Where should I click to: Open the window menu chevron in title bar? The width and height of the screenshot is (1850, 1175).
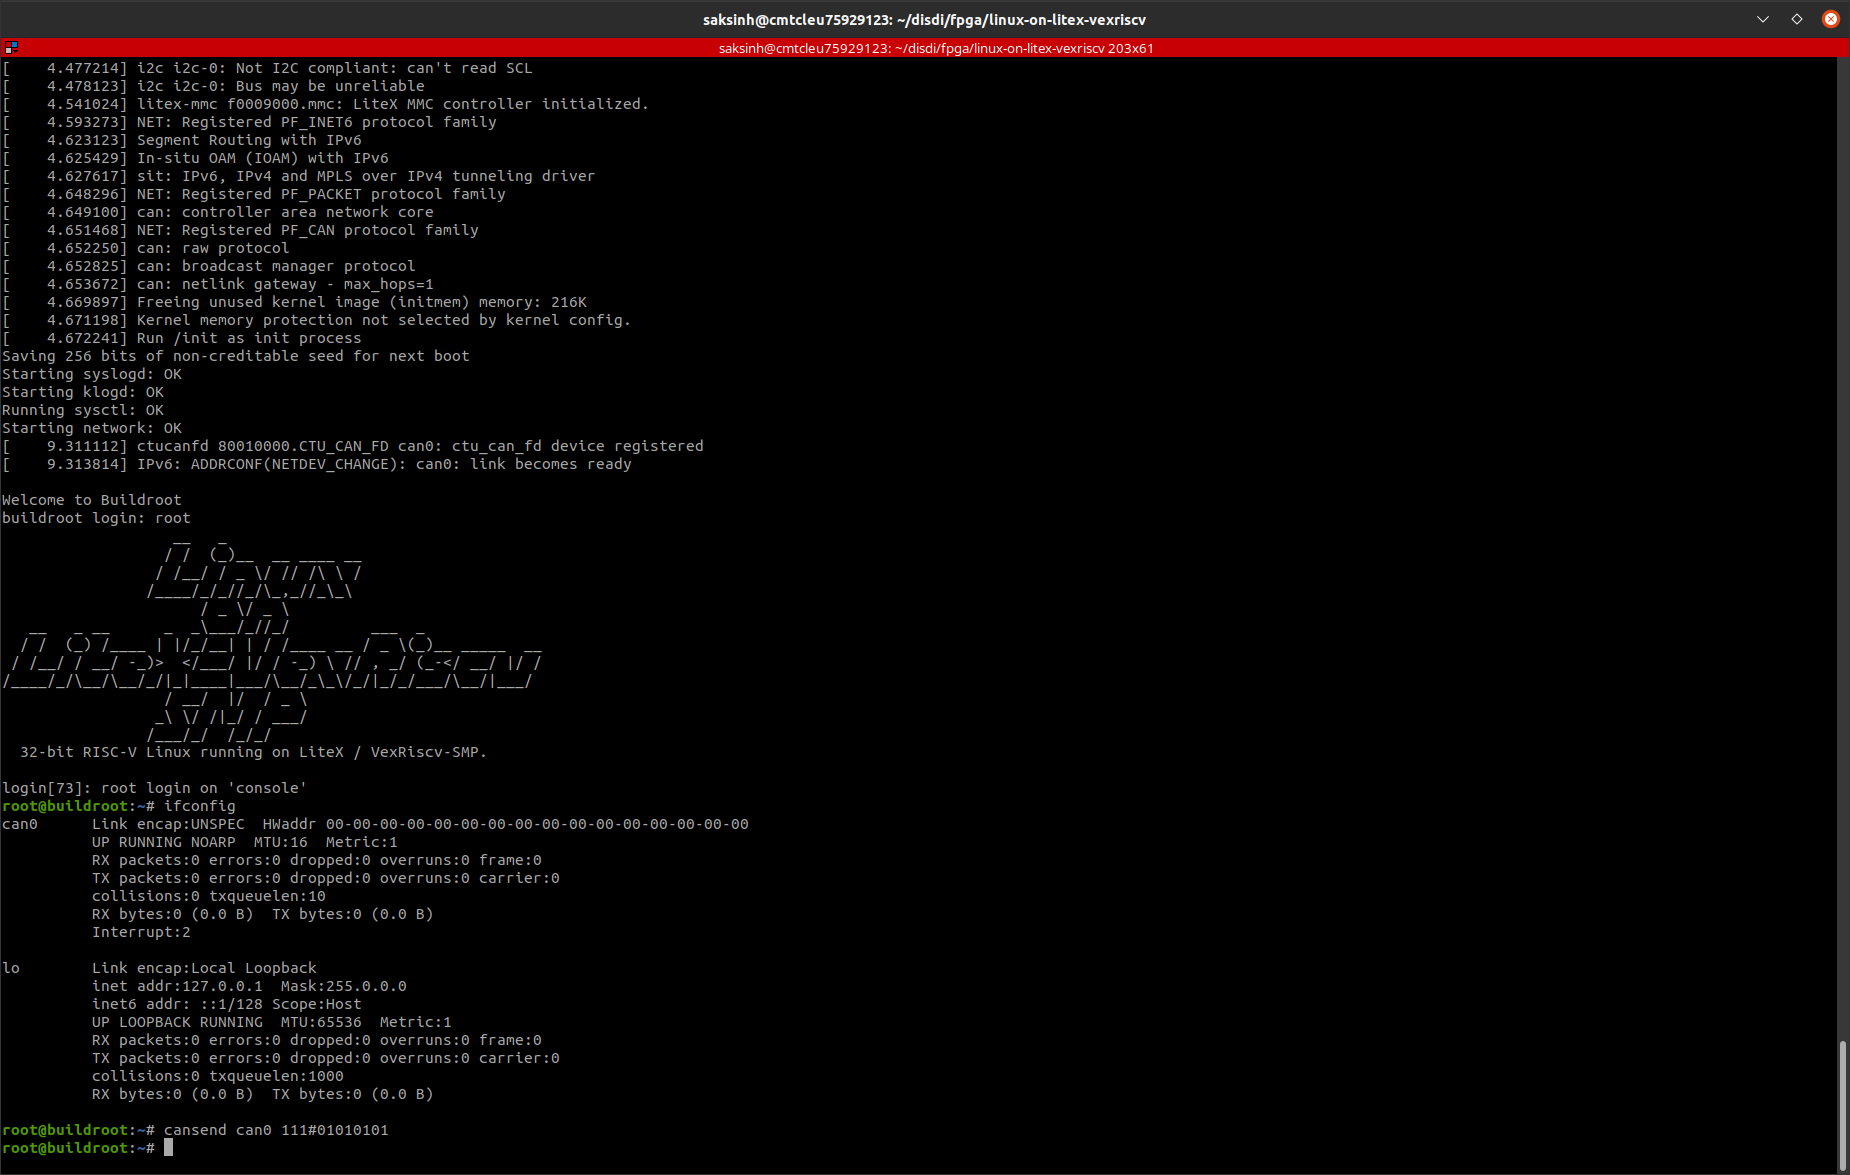[x=1763, y=19]
